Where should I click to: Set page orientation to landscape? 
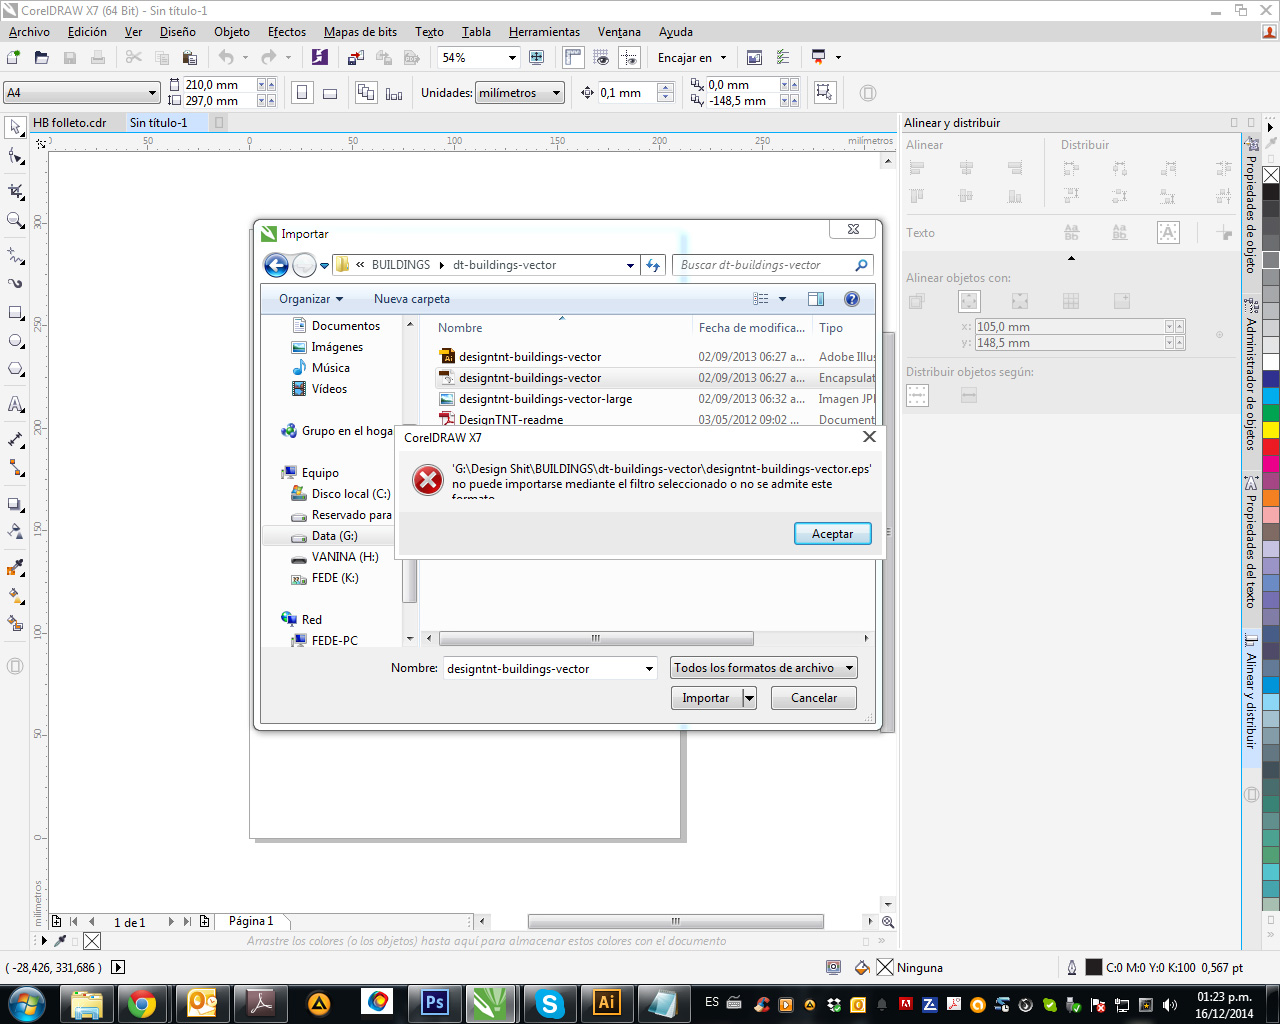(x=330, y=93)
